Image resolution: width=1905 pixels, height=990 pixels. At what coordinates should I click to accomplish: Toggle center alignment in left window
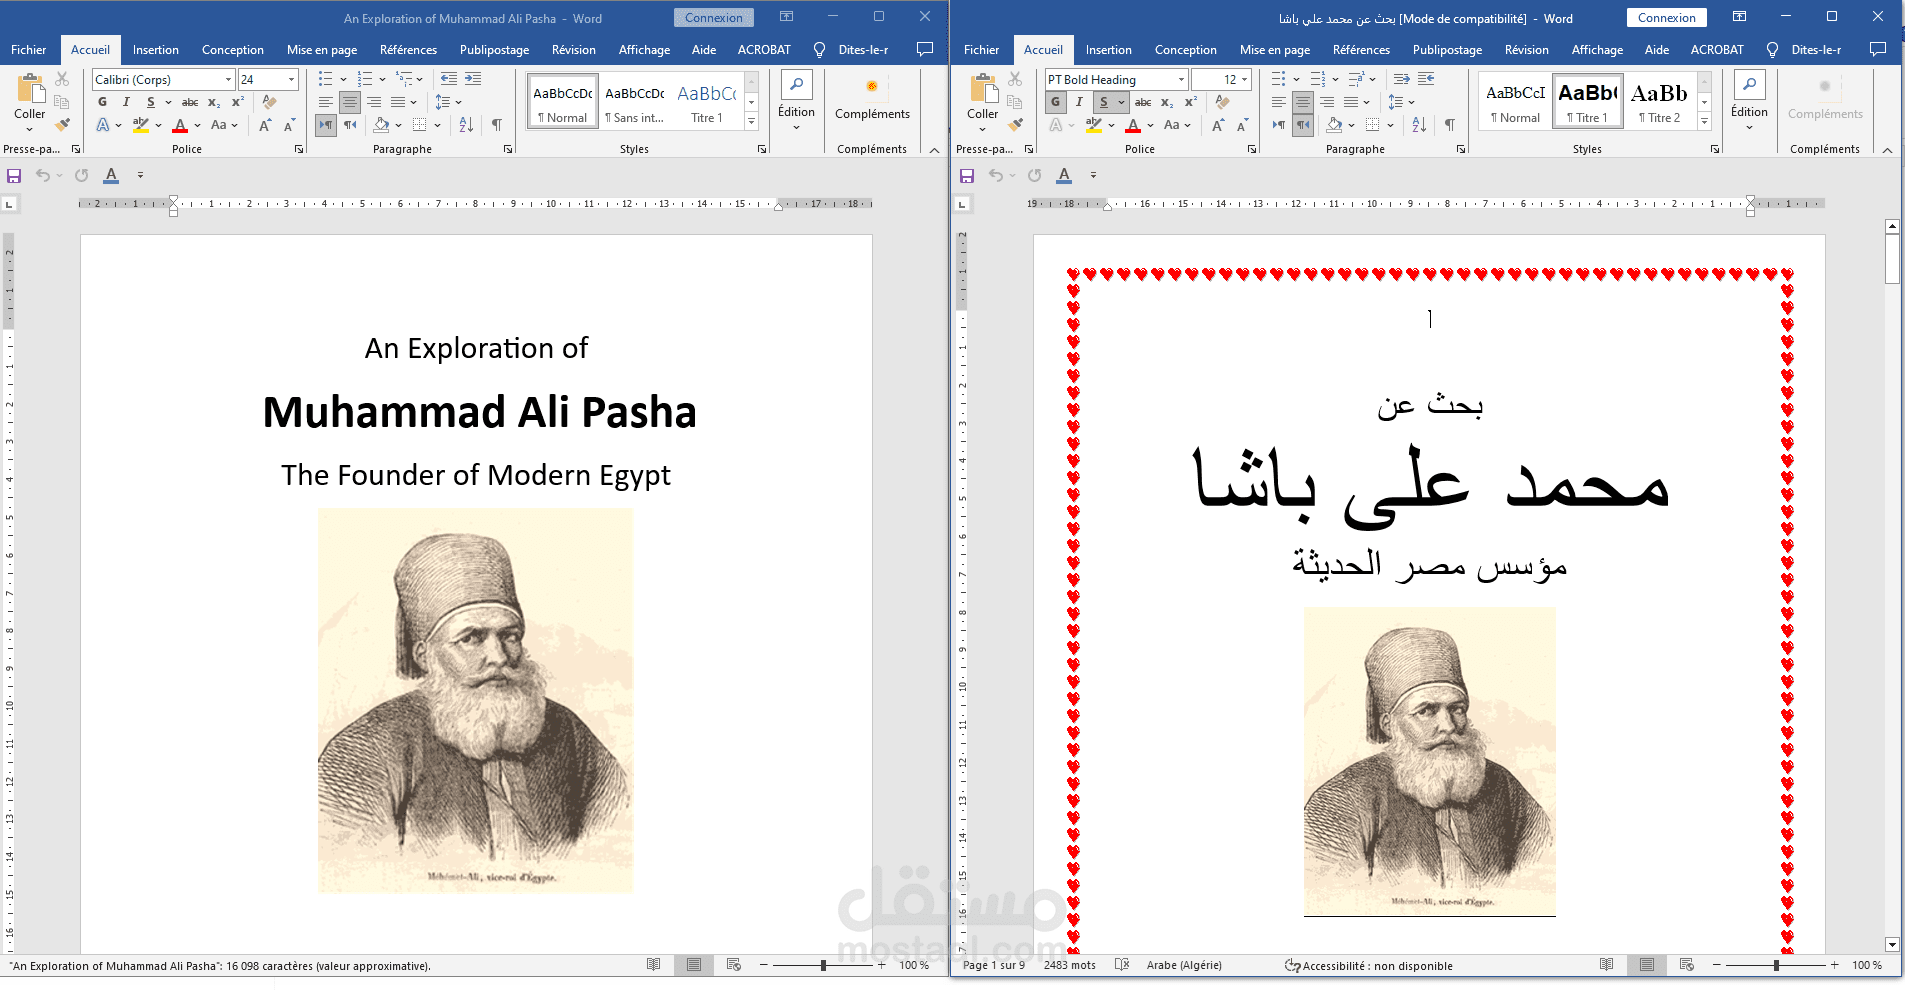pyautogui.click(x=350, y=102)
